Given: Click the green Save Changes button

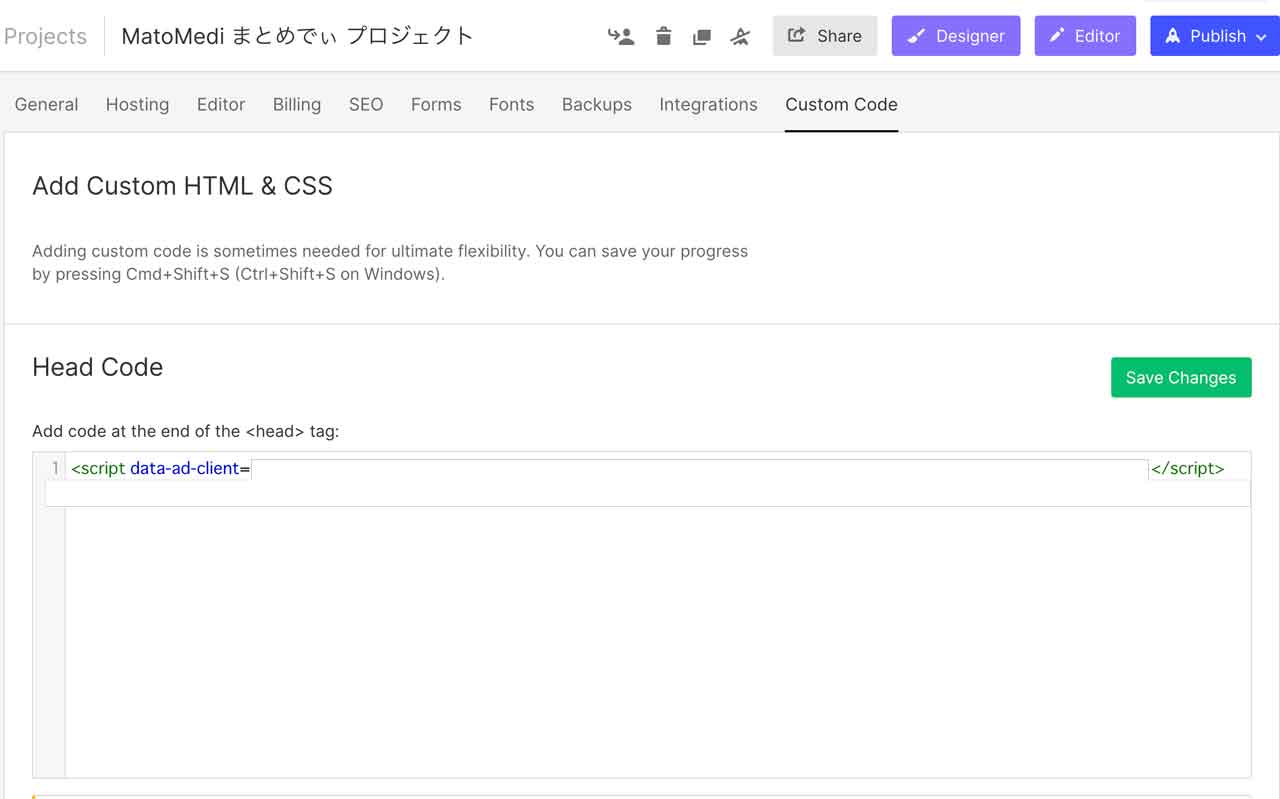Looking at the screenshot, I should (1181, 377).
